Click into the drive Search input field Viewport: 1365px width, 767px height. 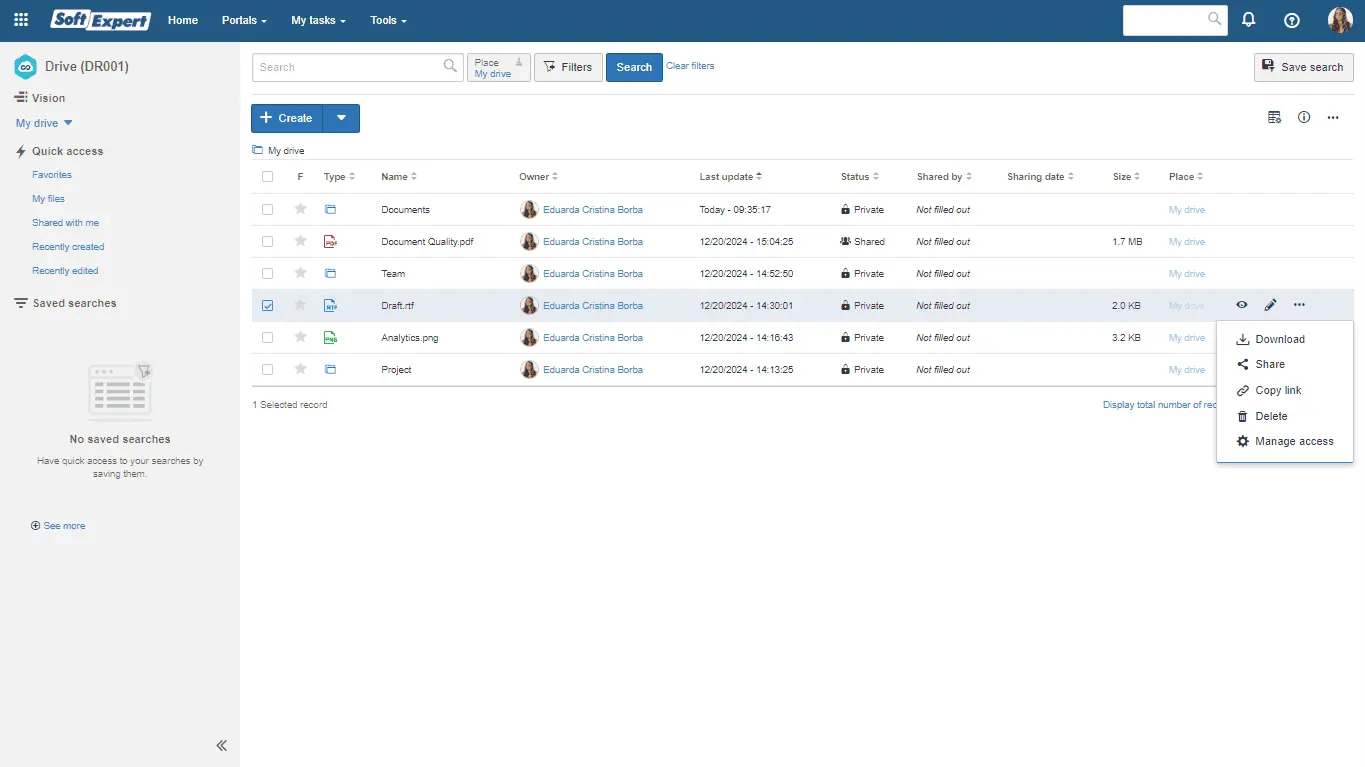tap(347, 67)
